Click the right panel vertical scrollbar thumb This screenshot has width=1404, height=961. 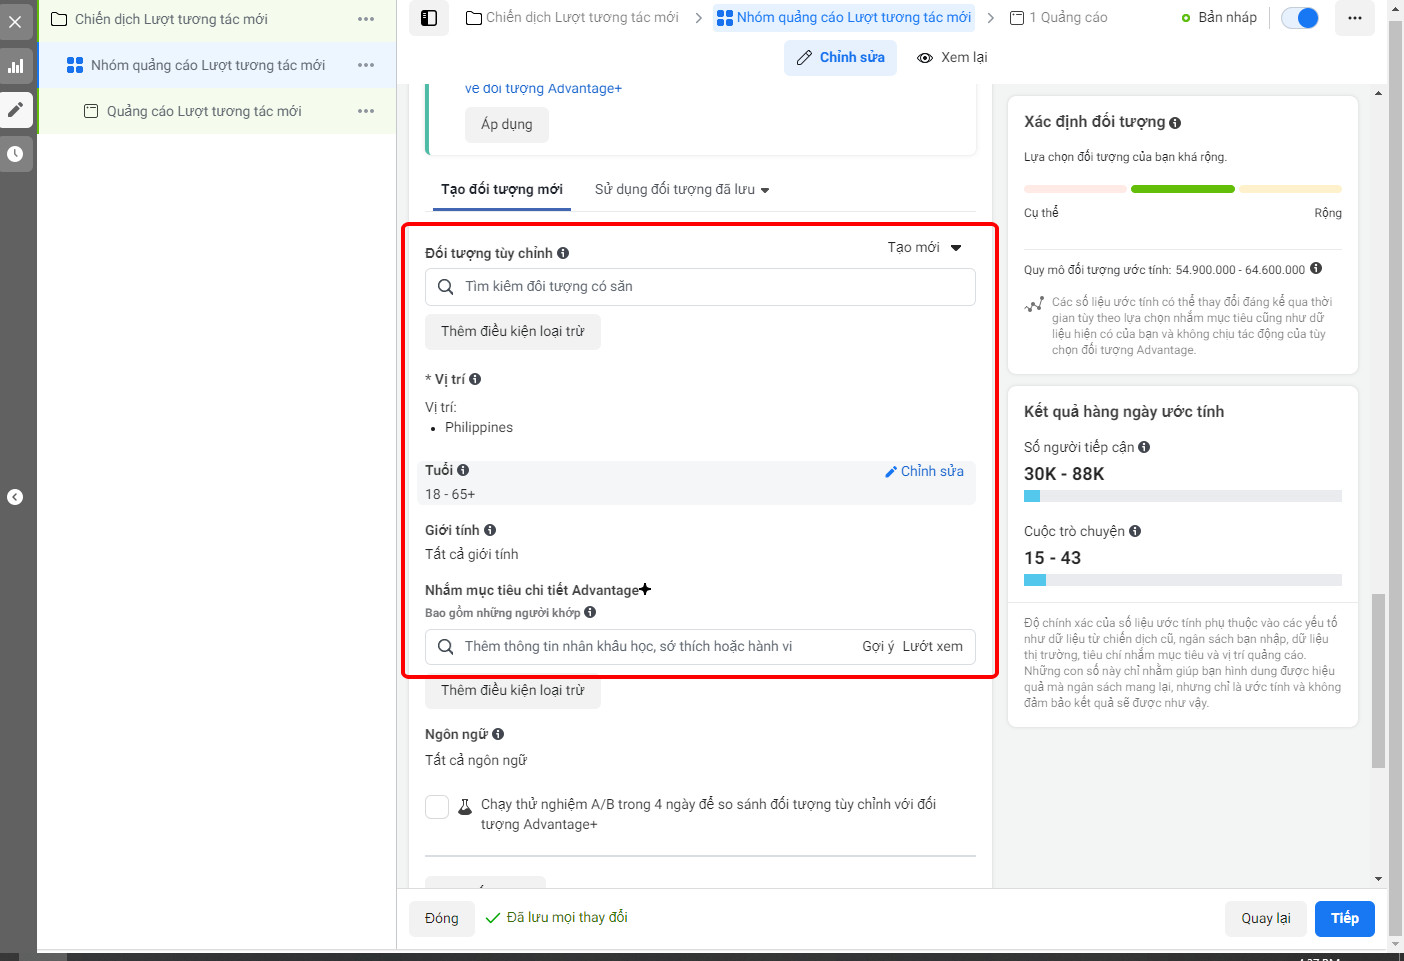point(1378,680)
